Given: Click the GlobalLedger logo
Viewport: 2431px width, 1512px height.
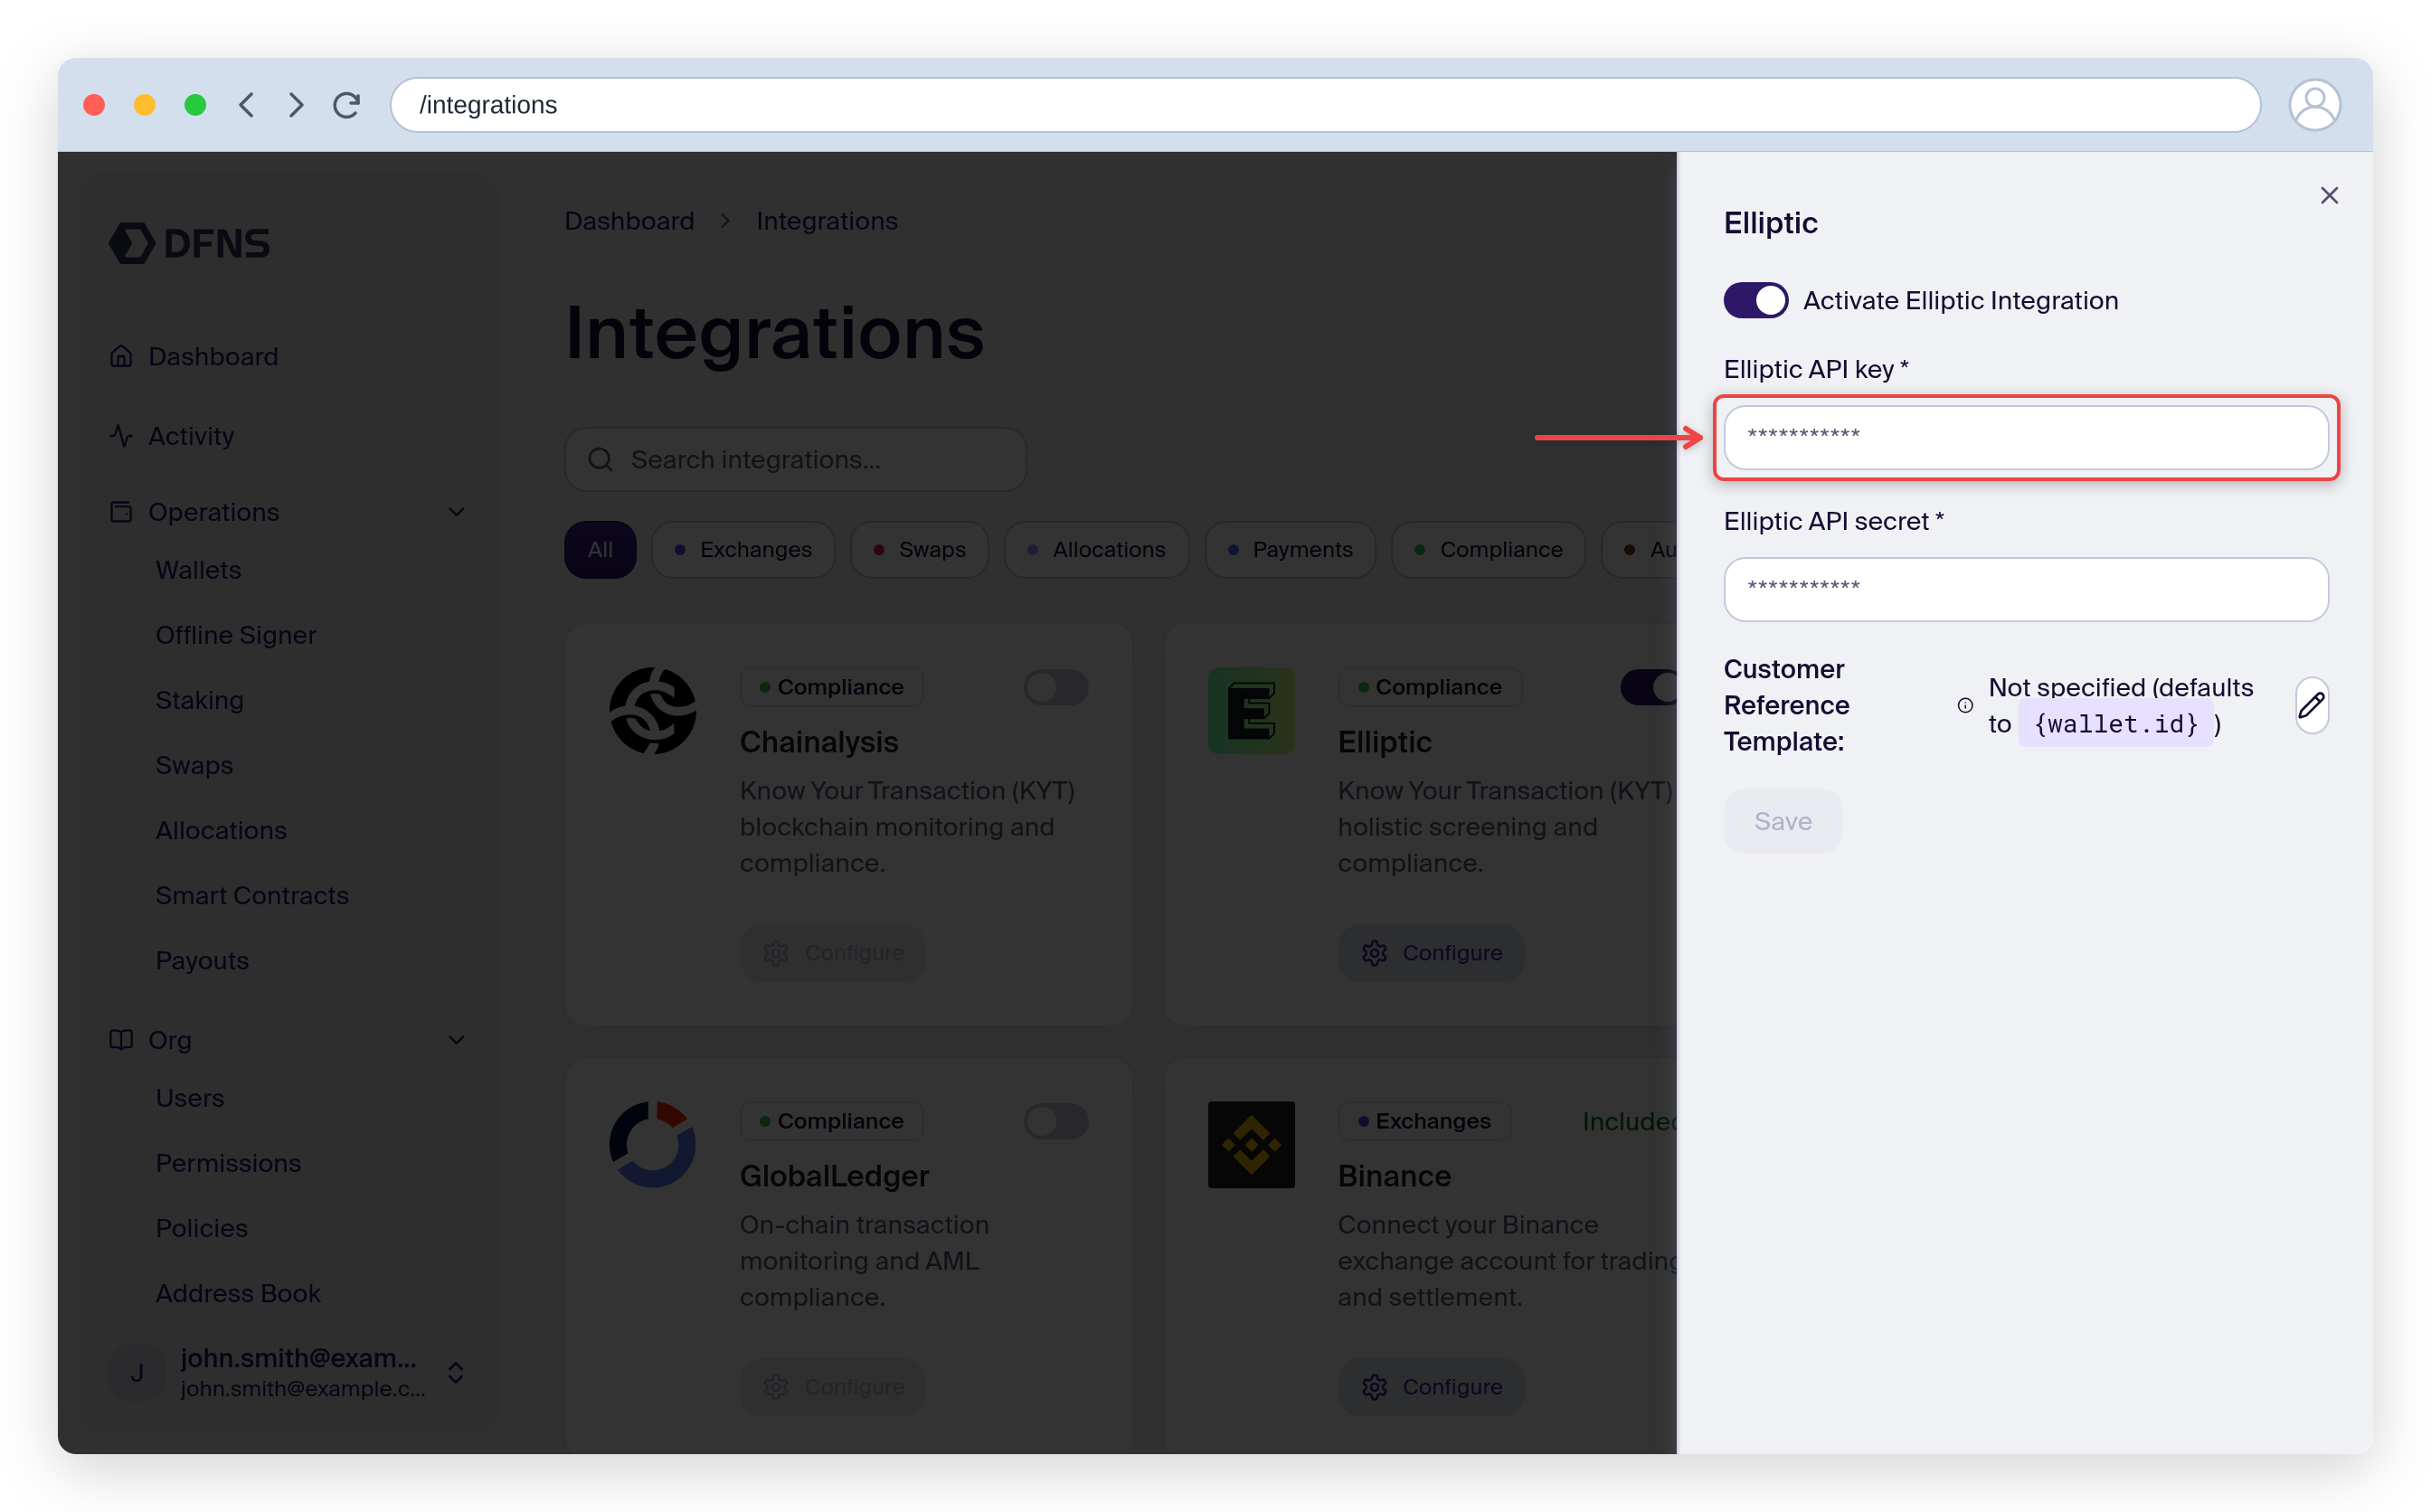Looking at the screenshot, I should 653,1145.
